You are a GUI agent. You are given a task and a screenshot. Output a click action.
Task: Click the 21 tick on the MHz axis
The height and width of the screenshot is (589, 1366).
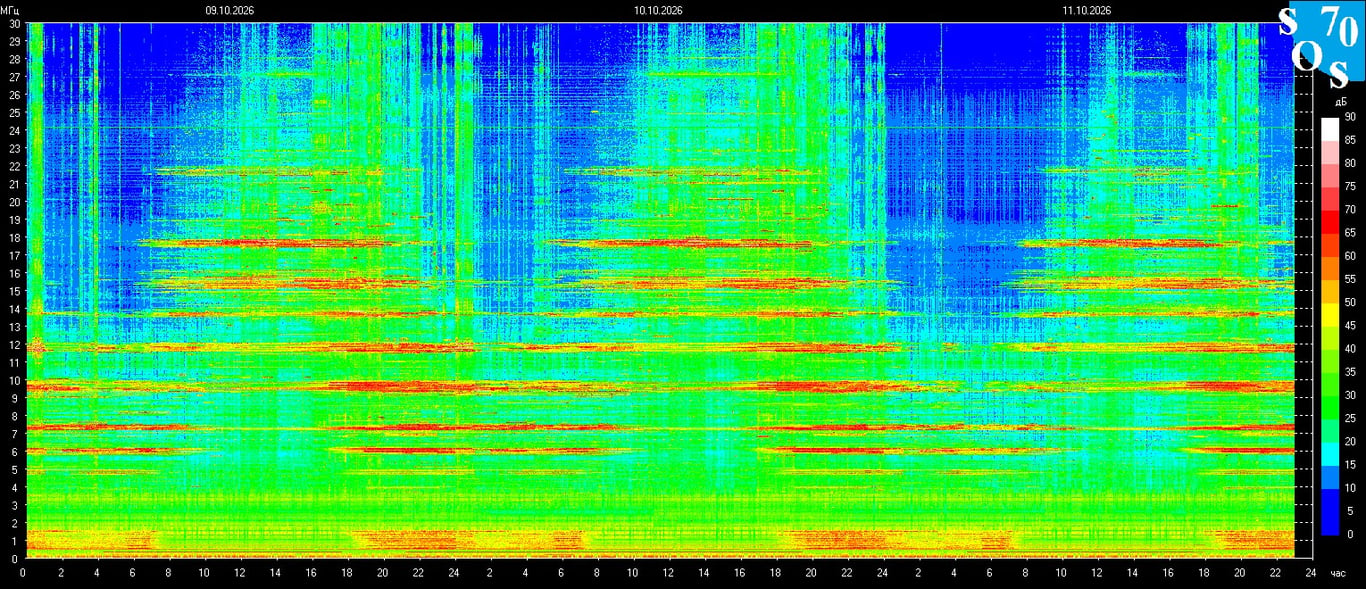point(14,183)
